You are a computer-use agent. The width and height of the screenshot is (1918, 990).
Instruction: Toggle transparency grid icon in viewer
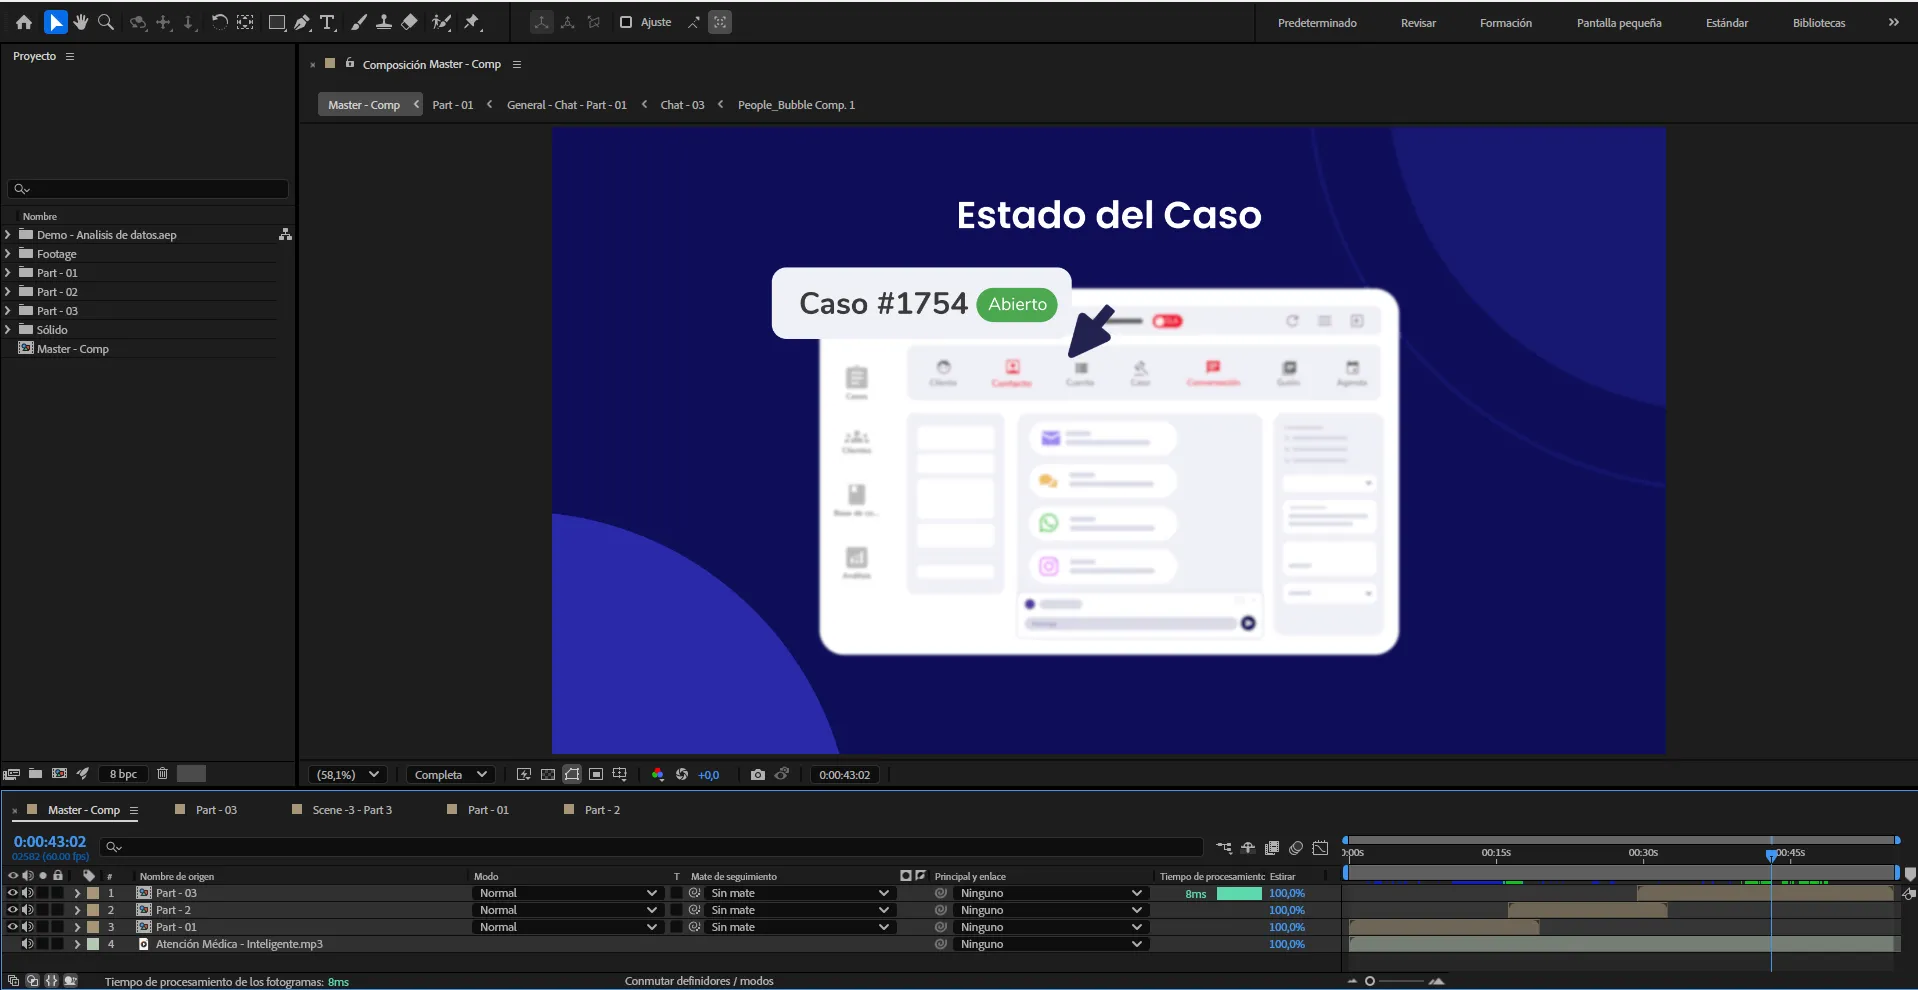point(547,774)
